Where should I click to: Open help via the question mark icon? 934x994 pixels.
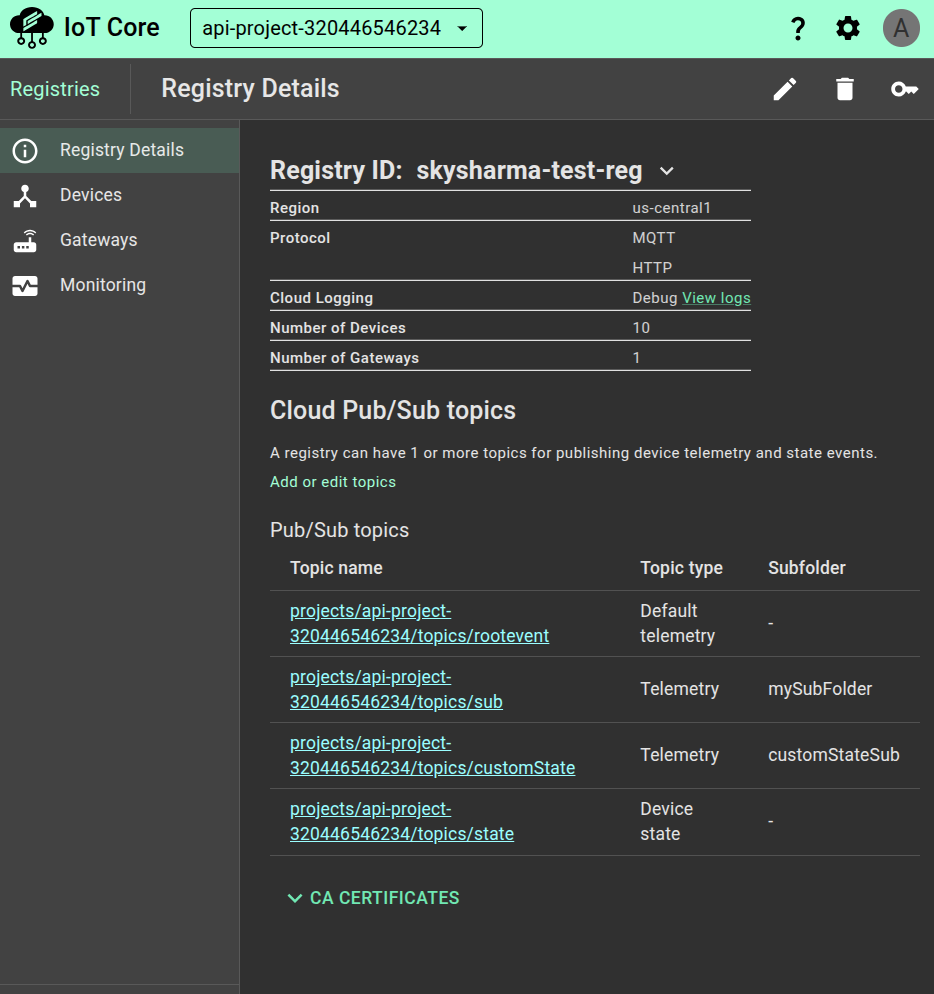798,29
